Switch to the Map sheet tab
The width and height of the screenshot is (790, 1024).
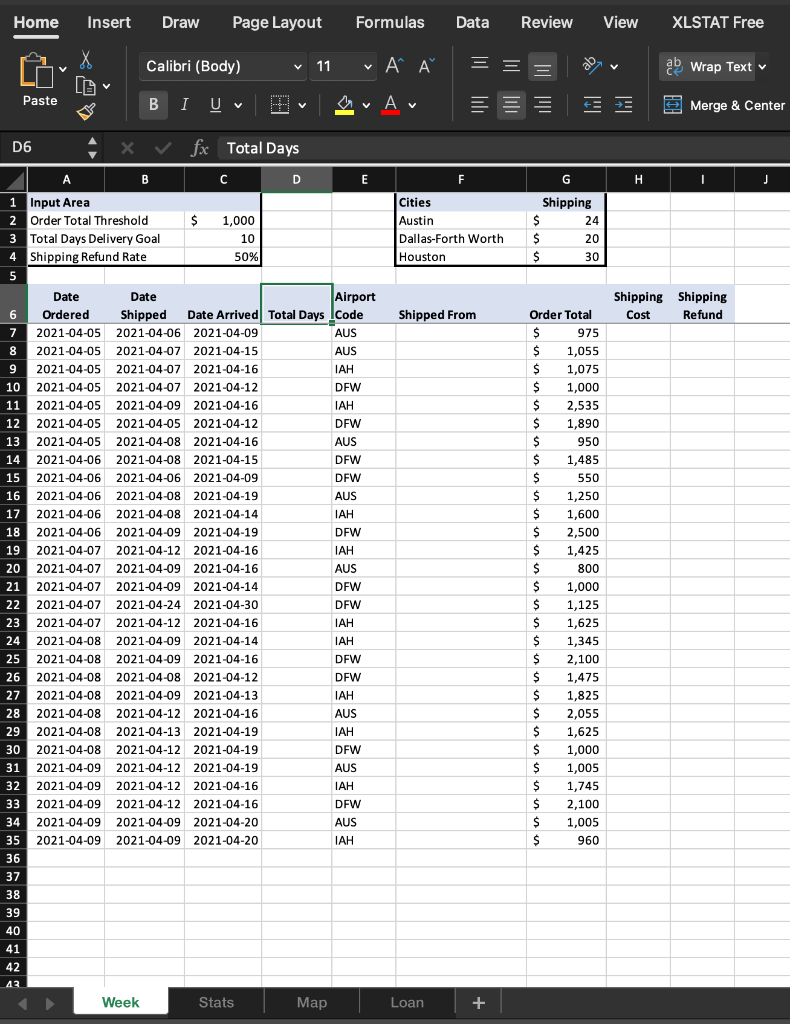312,1002
